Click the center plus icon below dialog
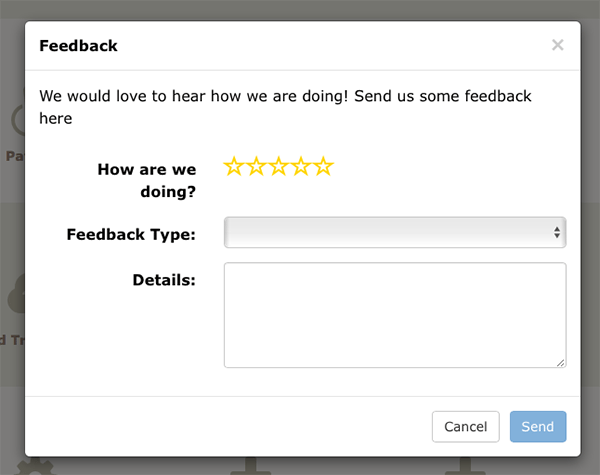This screenshot has height=475, width=600. tap(251, 466)
